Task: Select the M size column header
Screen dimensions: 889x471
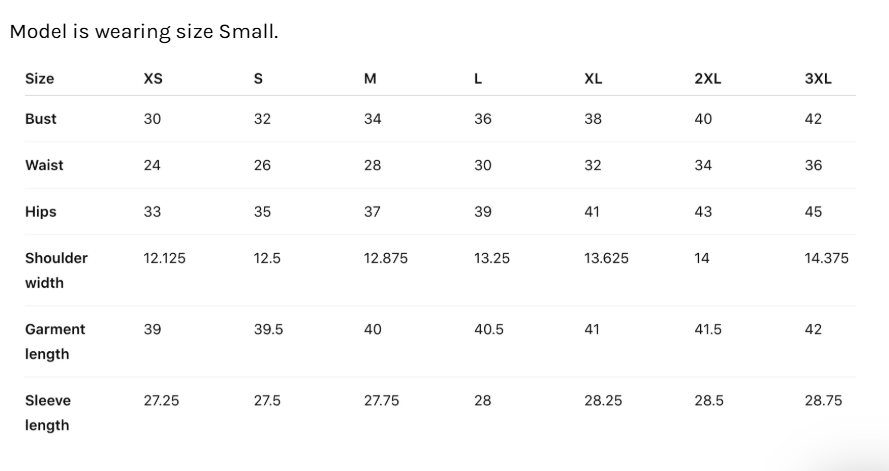Action: [x=370, y=78]
